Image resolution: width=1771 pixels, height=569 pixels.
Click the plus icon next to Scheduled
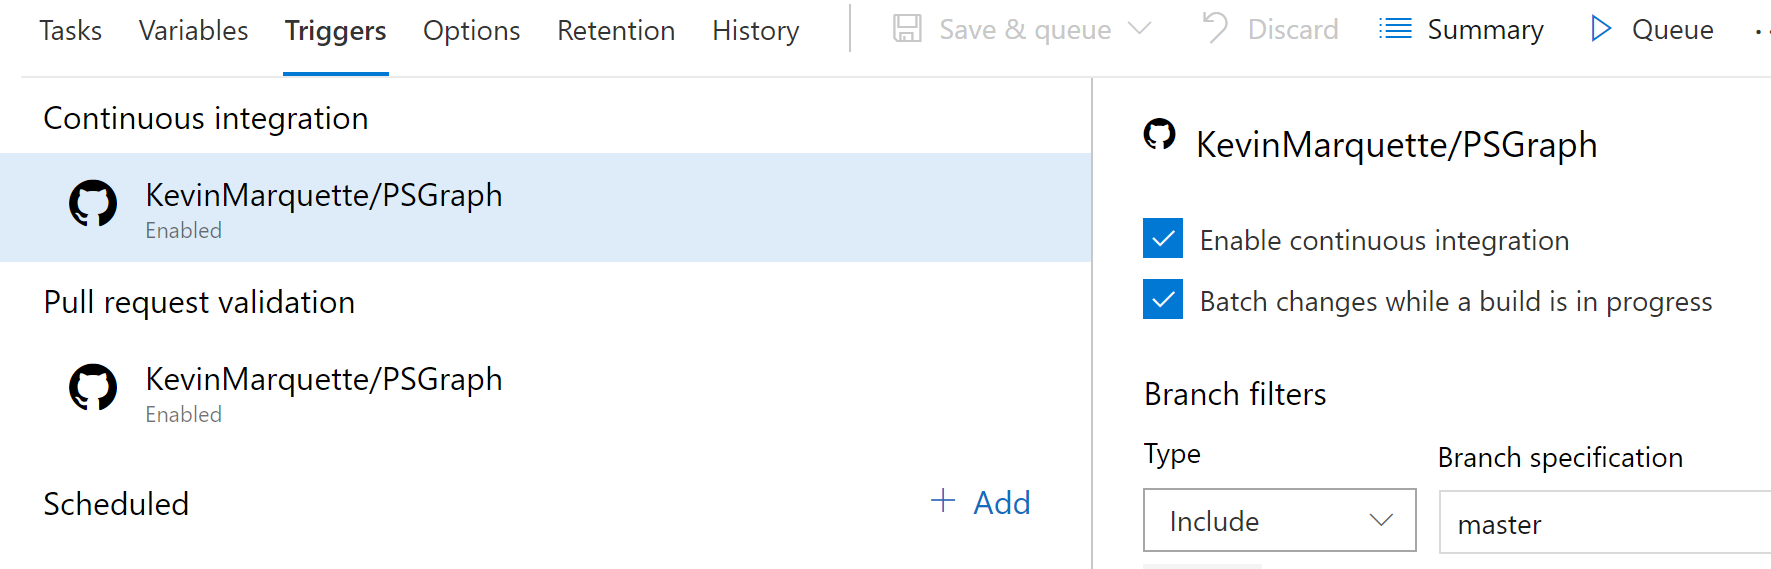[943, 501]
